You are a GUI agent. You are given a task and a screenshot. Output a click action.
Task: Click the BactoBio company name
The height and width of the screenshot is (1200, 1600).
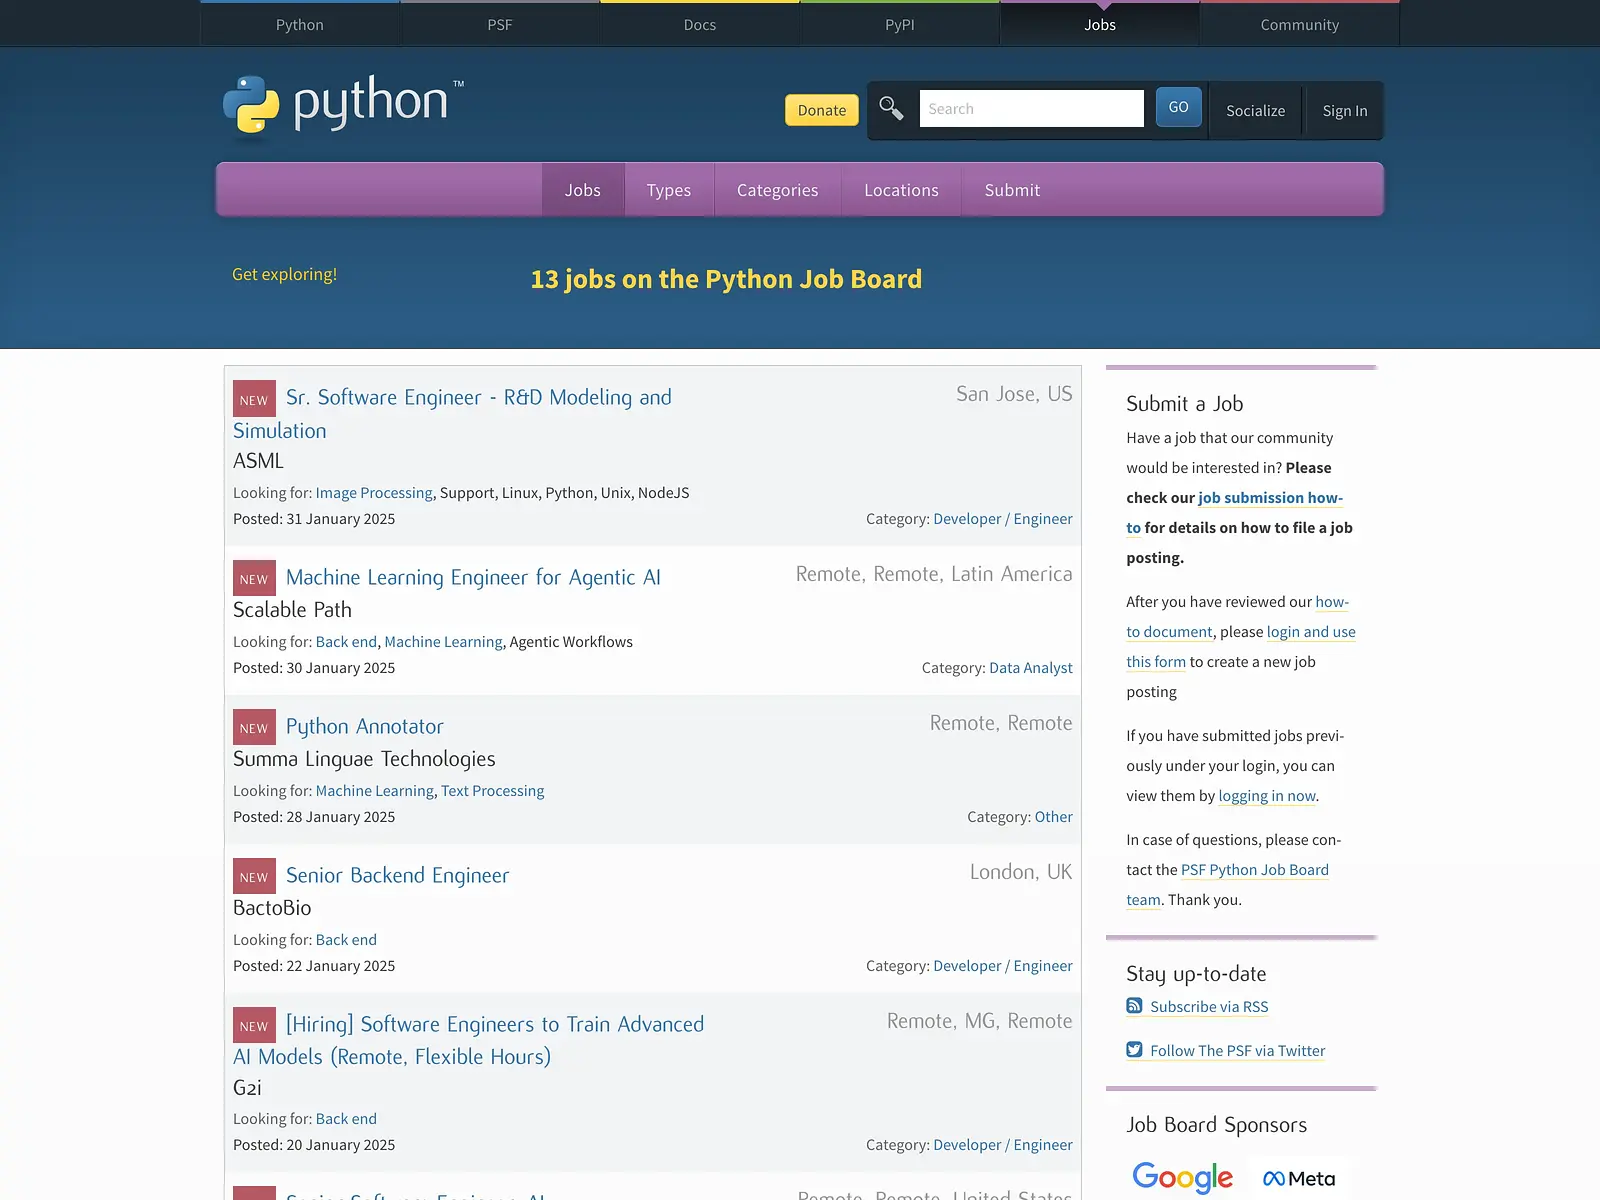point(272,907)
